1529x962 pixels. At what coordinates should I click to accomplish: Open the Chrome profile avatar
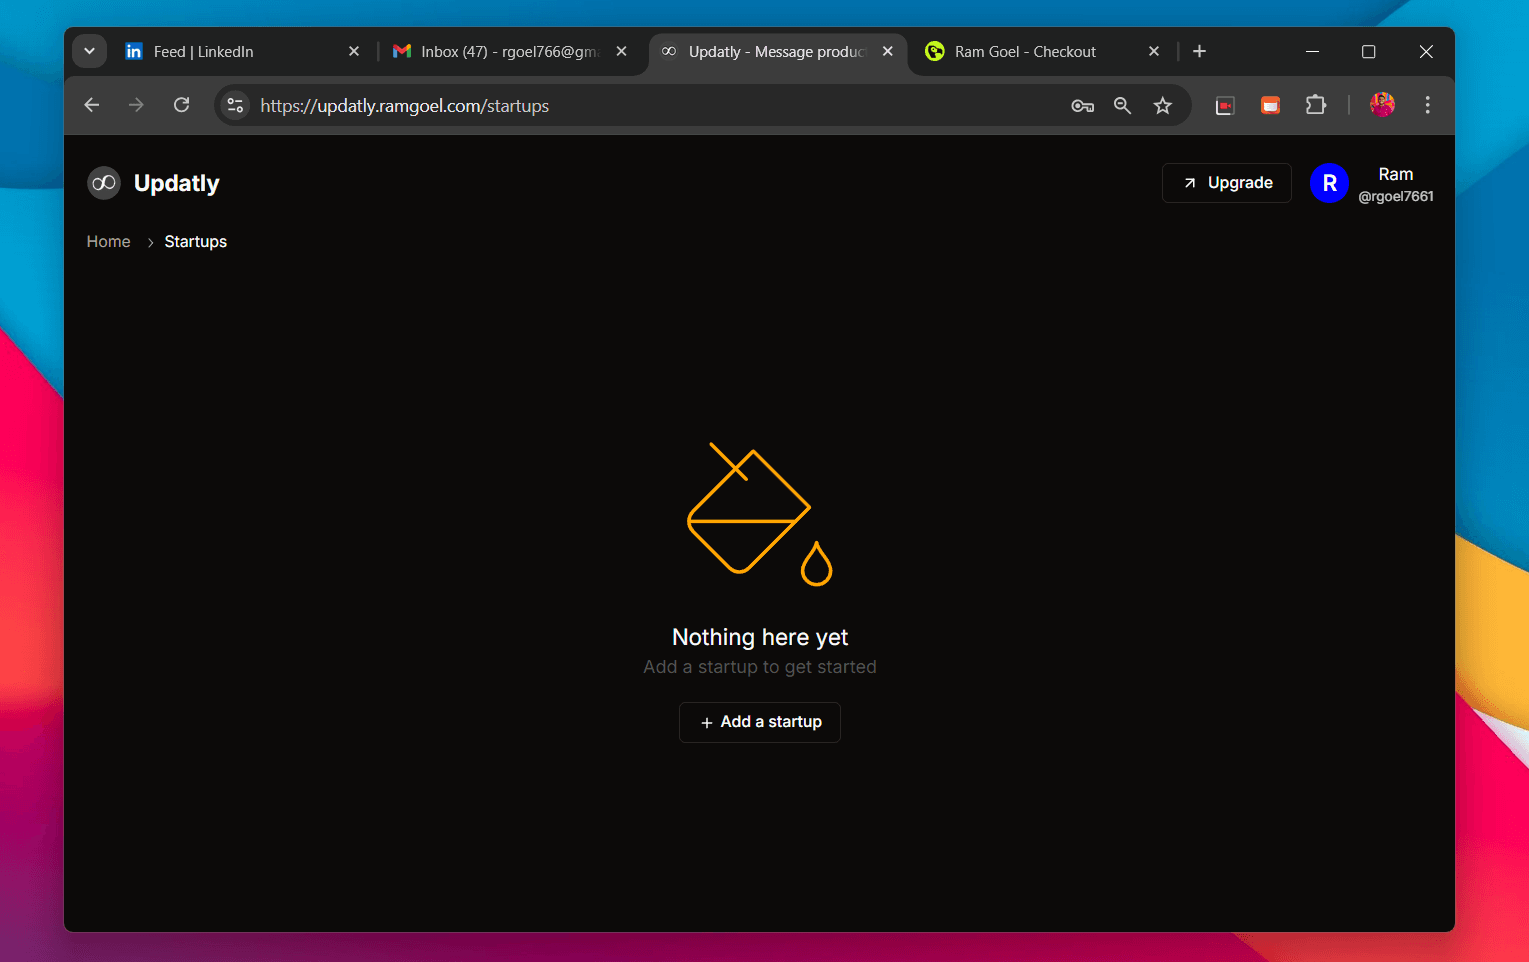(x=1383, y=105)
